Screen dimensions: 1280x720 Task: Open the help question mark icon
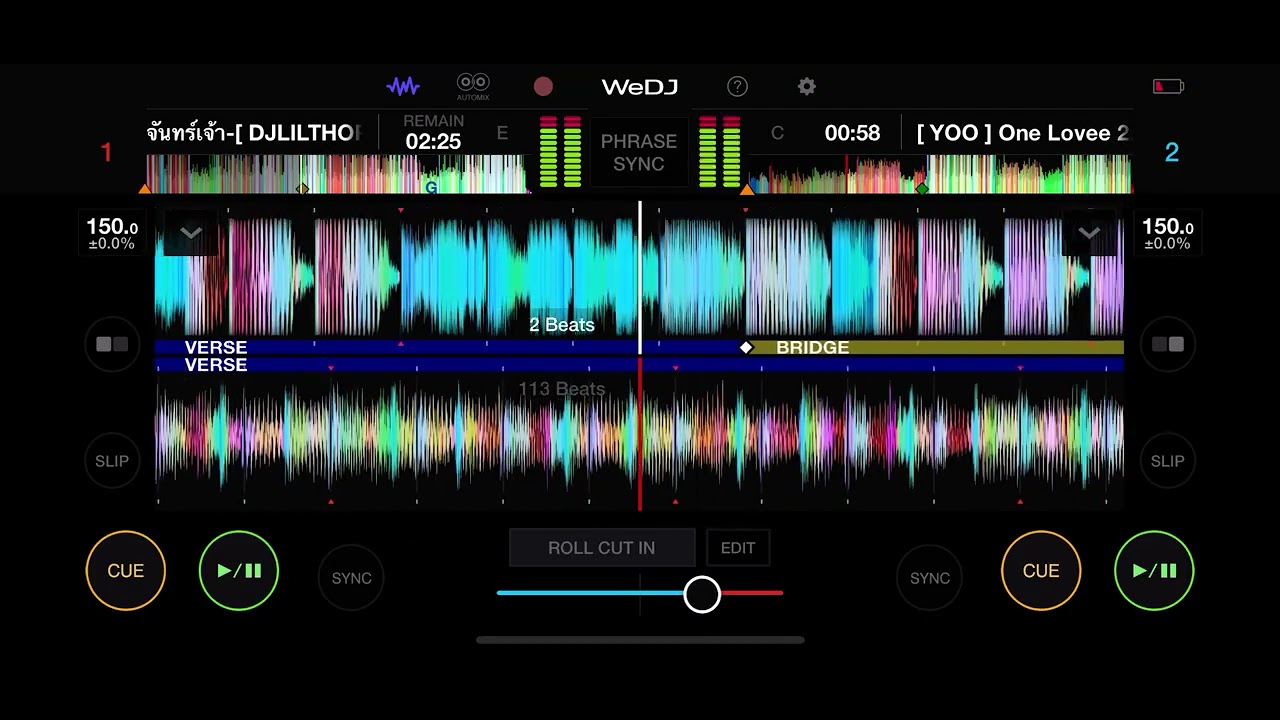tap(737, 87)
